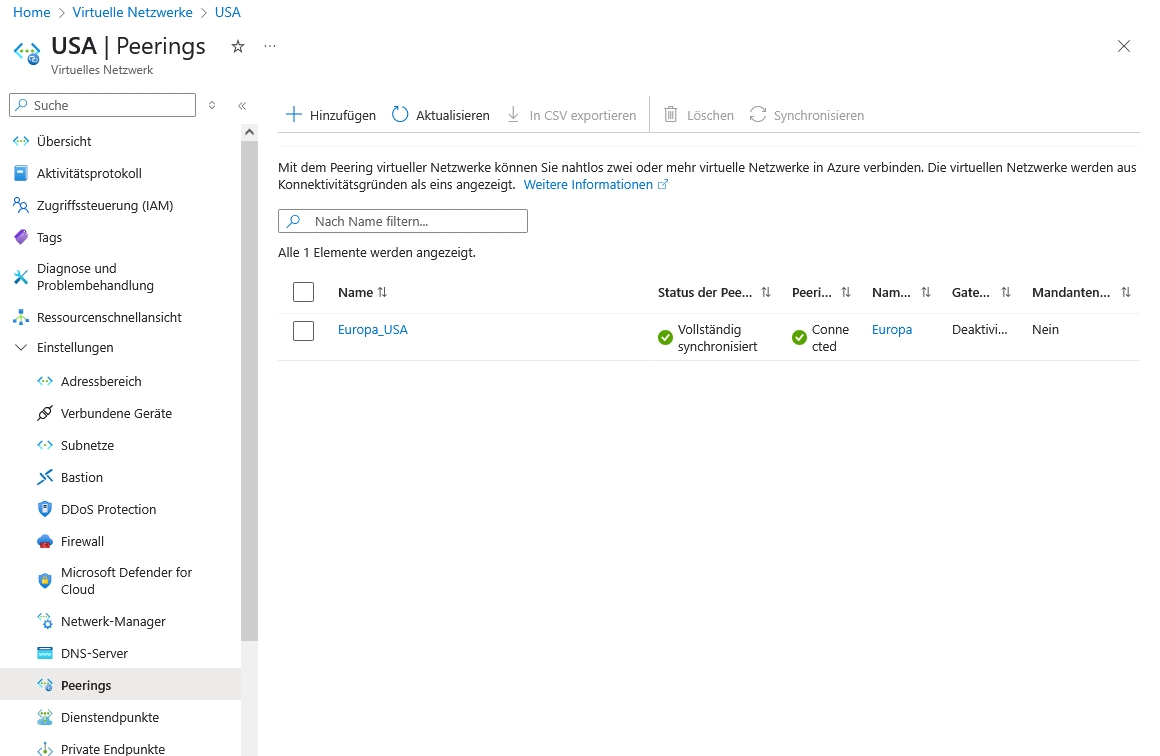Click the Hinzufügen plus icon
Image resolution: width=1160 pixels, height=756 pixels.
click(294, 115)
